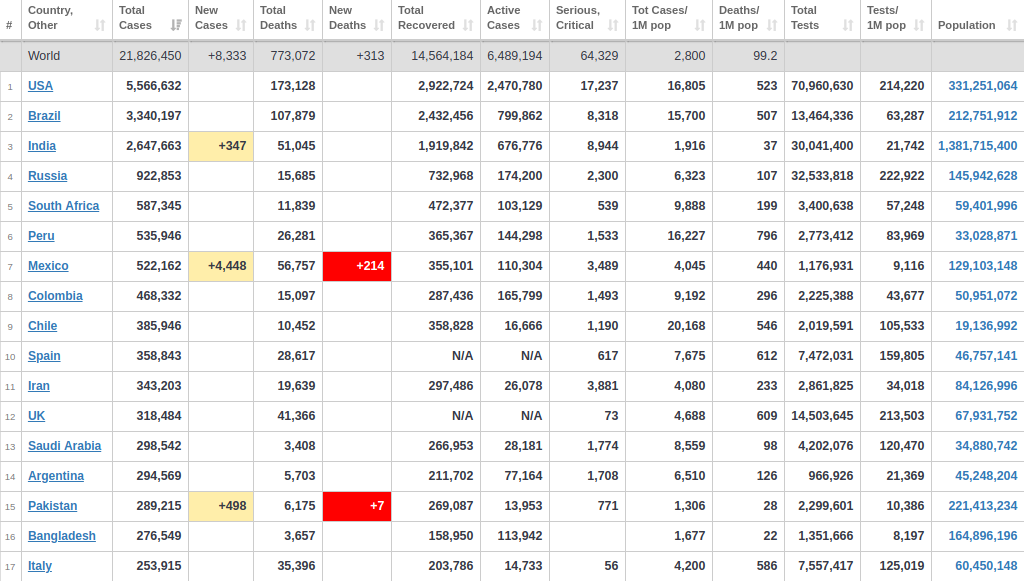1024x581 pixels.
Task: Click Total Tests sort icon
Action: pos(848,25)
